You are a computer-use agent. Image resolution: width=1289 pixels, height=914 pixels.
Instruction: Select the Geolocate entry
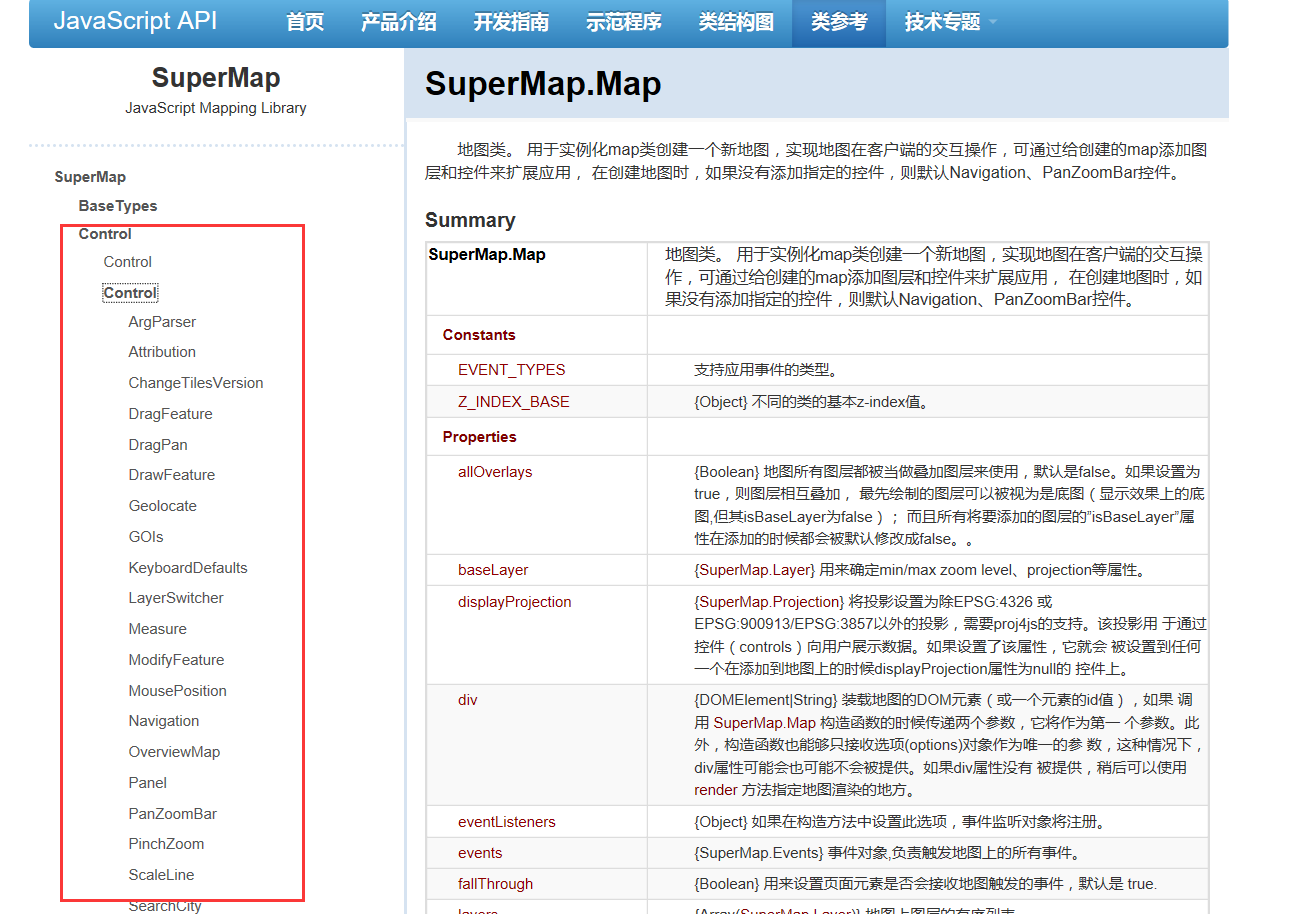(163, 506)
